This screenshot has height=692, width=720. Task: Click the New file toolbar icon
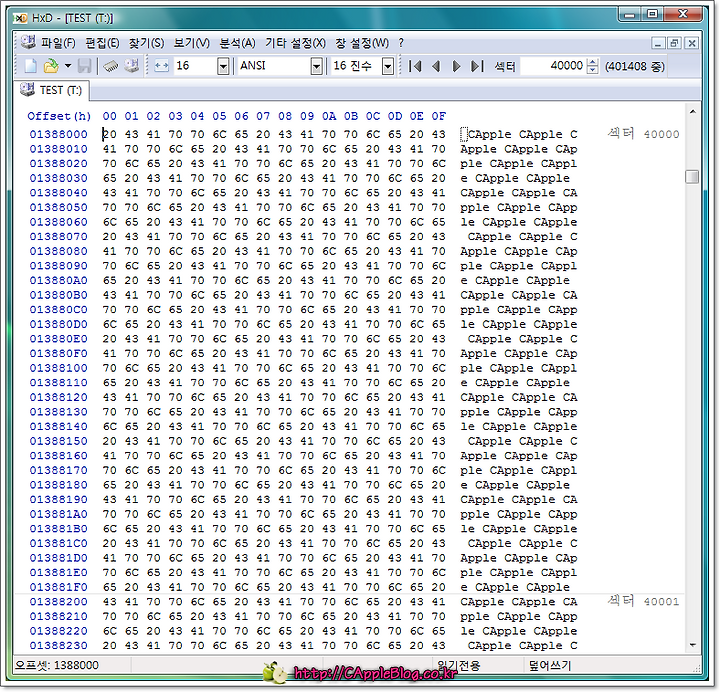30,66
